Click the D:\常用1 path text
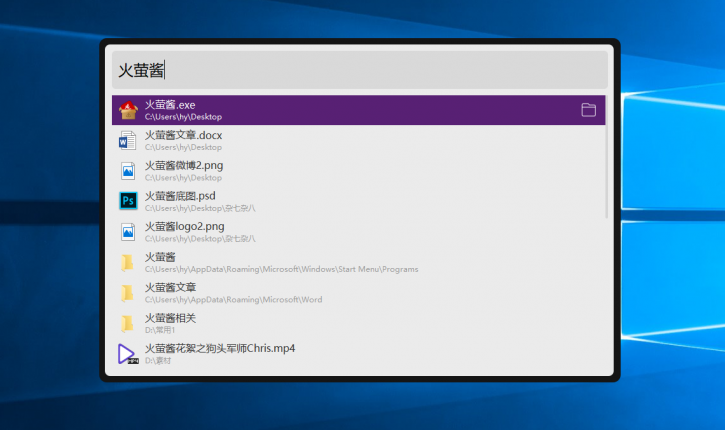Viewport: 725px width, 430px height. pyautogui.click(x=160, y=330)
